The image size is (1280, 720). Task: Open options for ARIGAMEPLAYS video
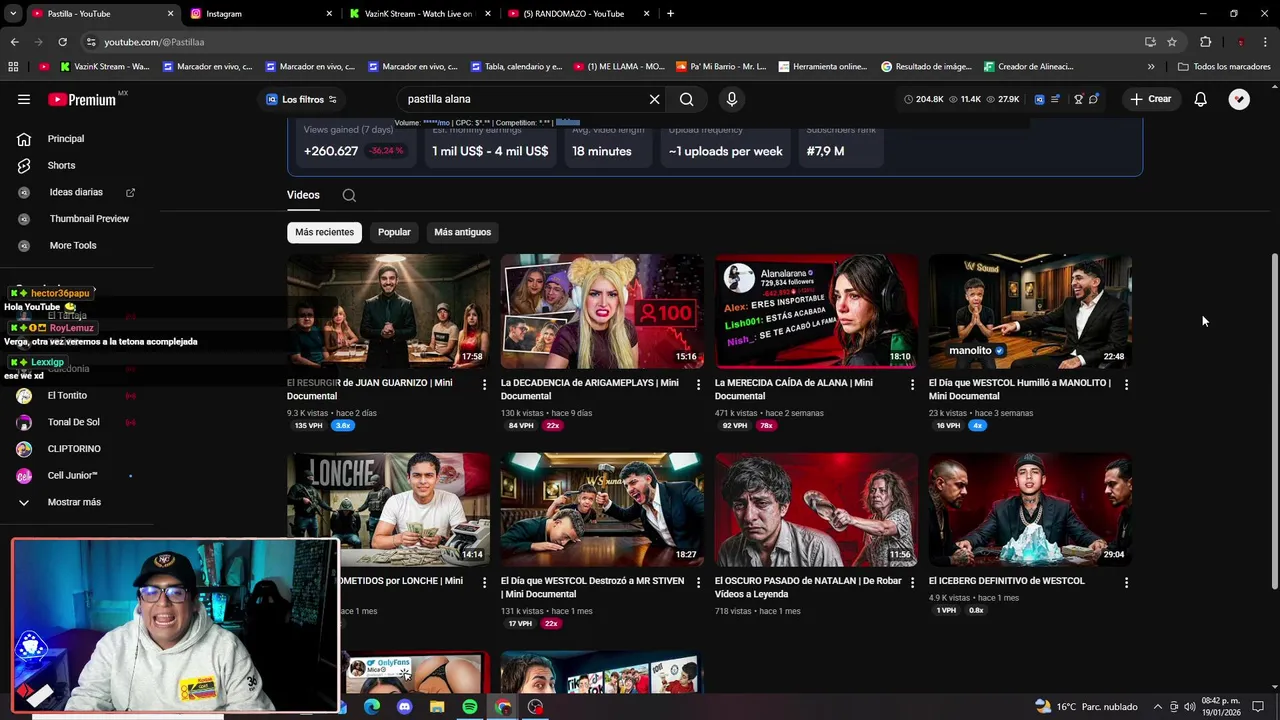coord(698,384)
